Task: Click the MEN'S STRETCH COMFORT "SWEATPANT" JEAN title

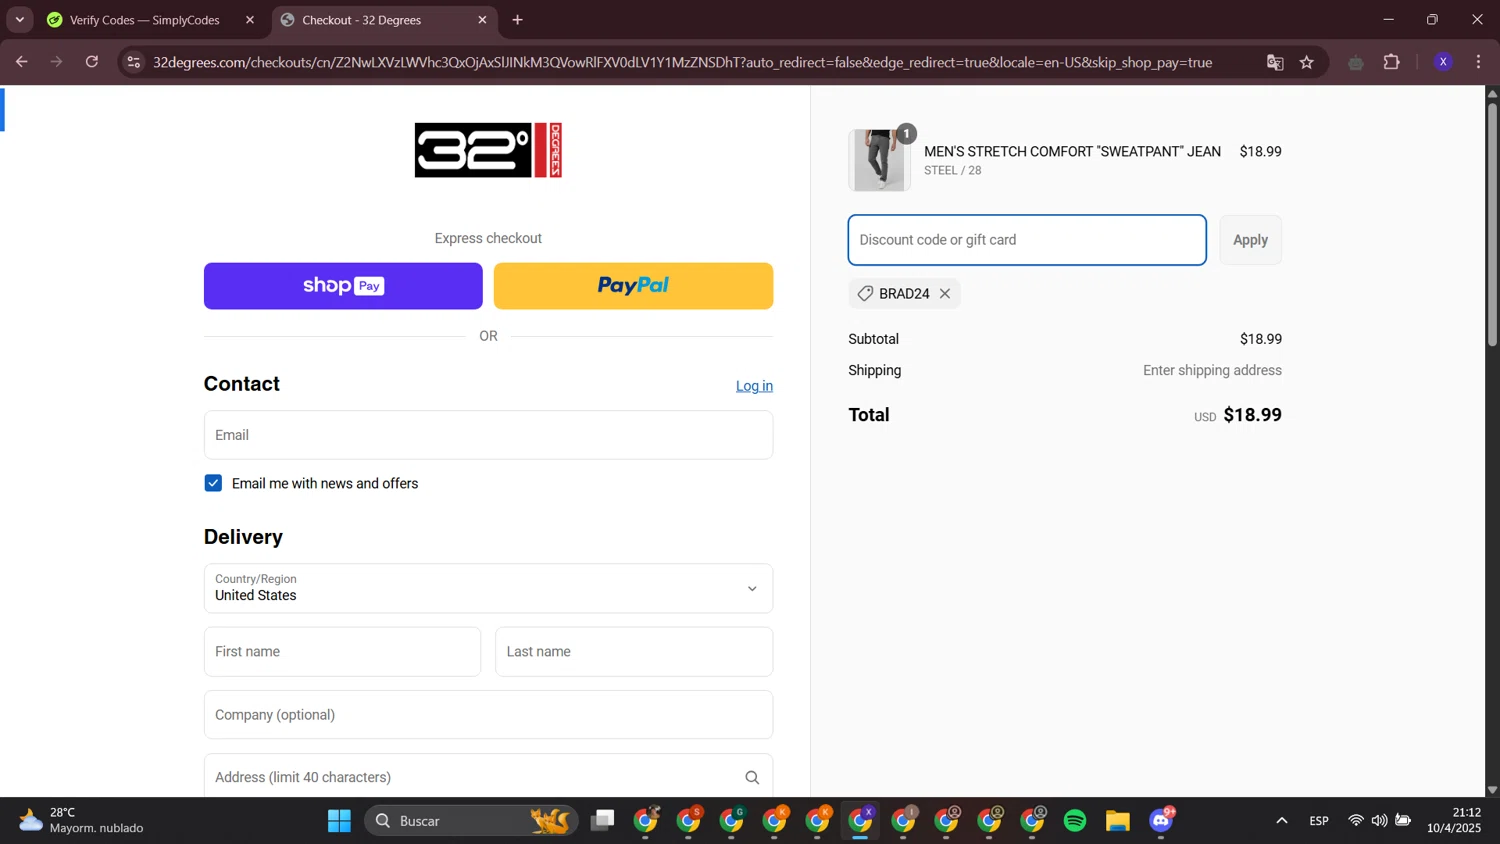Action: 1072,152
